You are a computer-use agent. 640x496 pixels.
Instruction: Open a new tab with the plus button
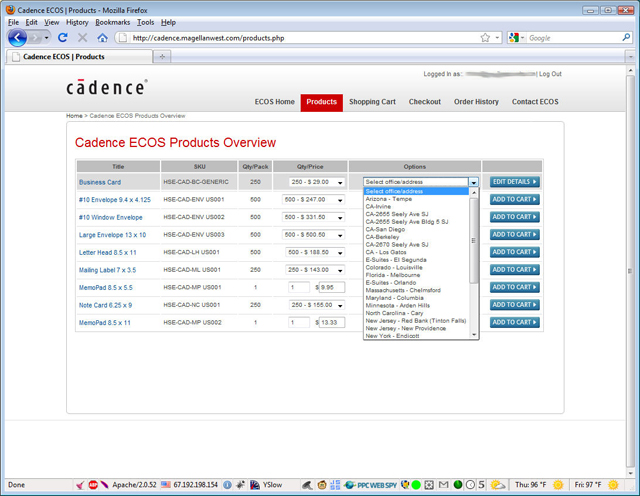point(162,56)
